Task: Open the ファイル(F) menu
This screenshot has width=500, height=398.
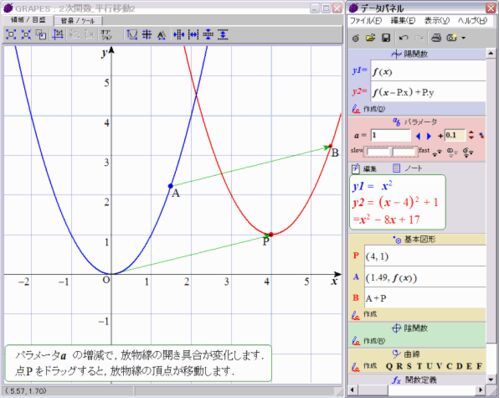Action: [365, 21]
